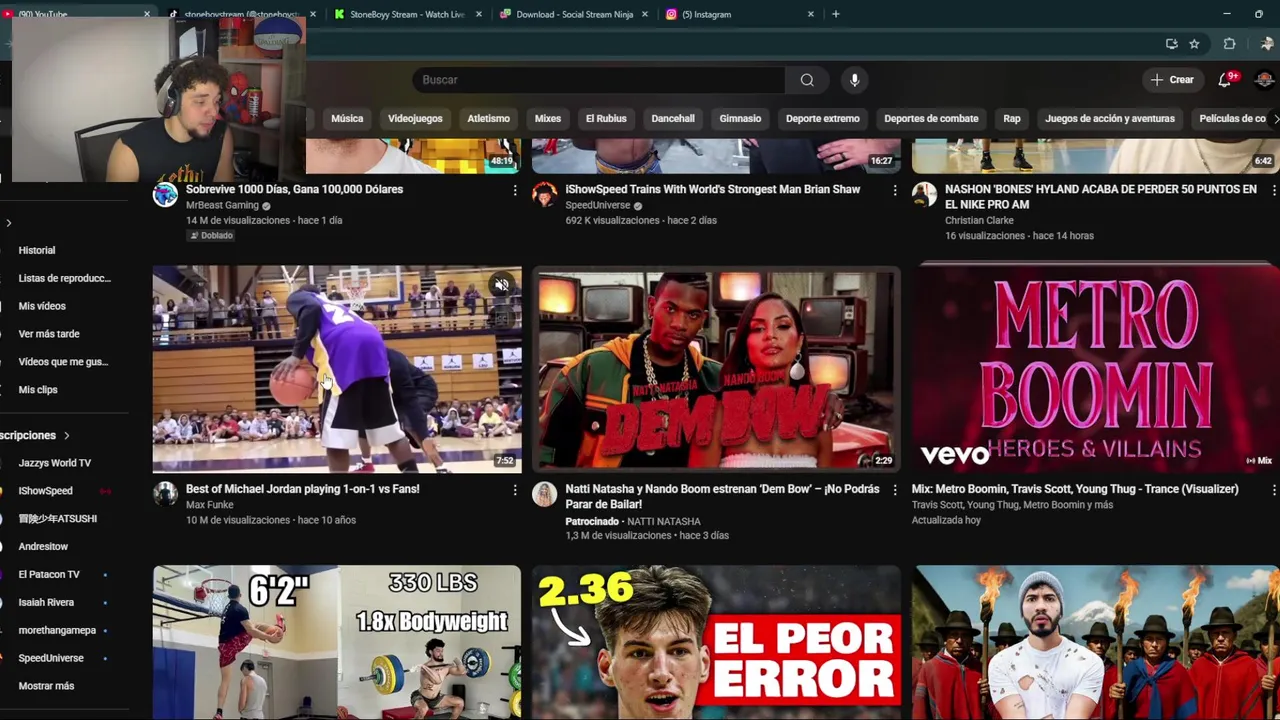
Task: Open options for iShowSpeed Brian Shaw video
Action: [x=895, y=190]
